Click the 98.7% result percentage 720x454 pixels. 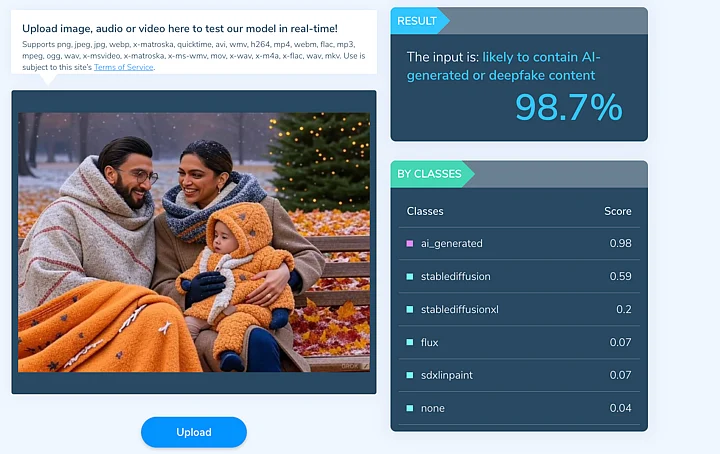568,107
